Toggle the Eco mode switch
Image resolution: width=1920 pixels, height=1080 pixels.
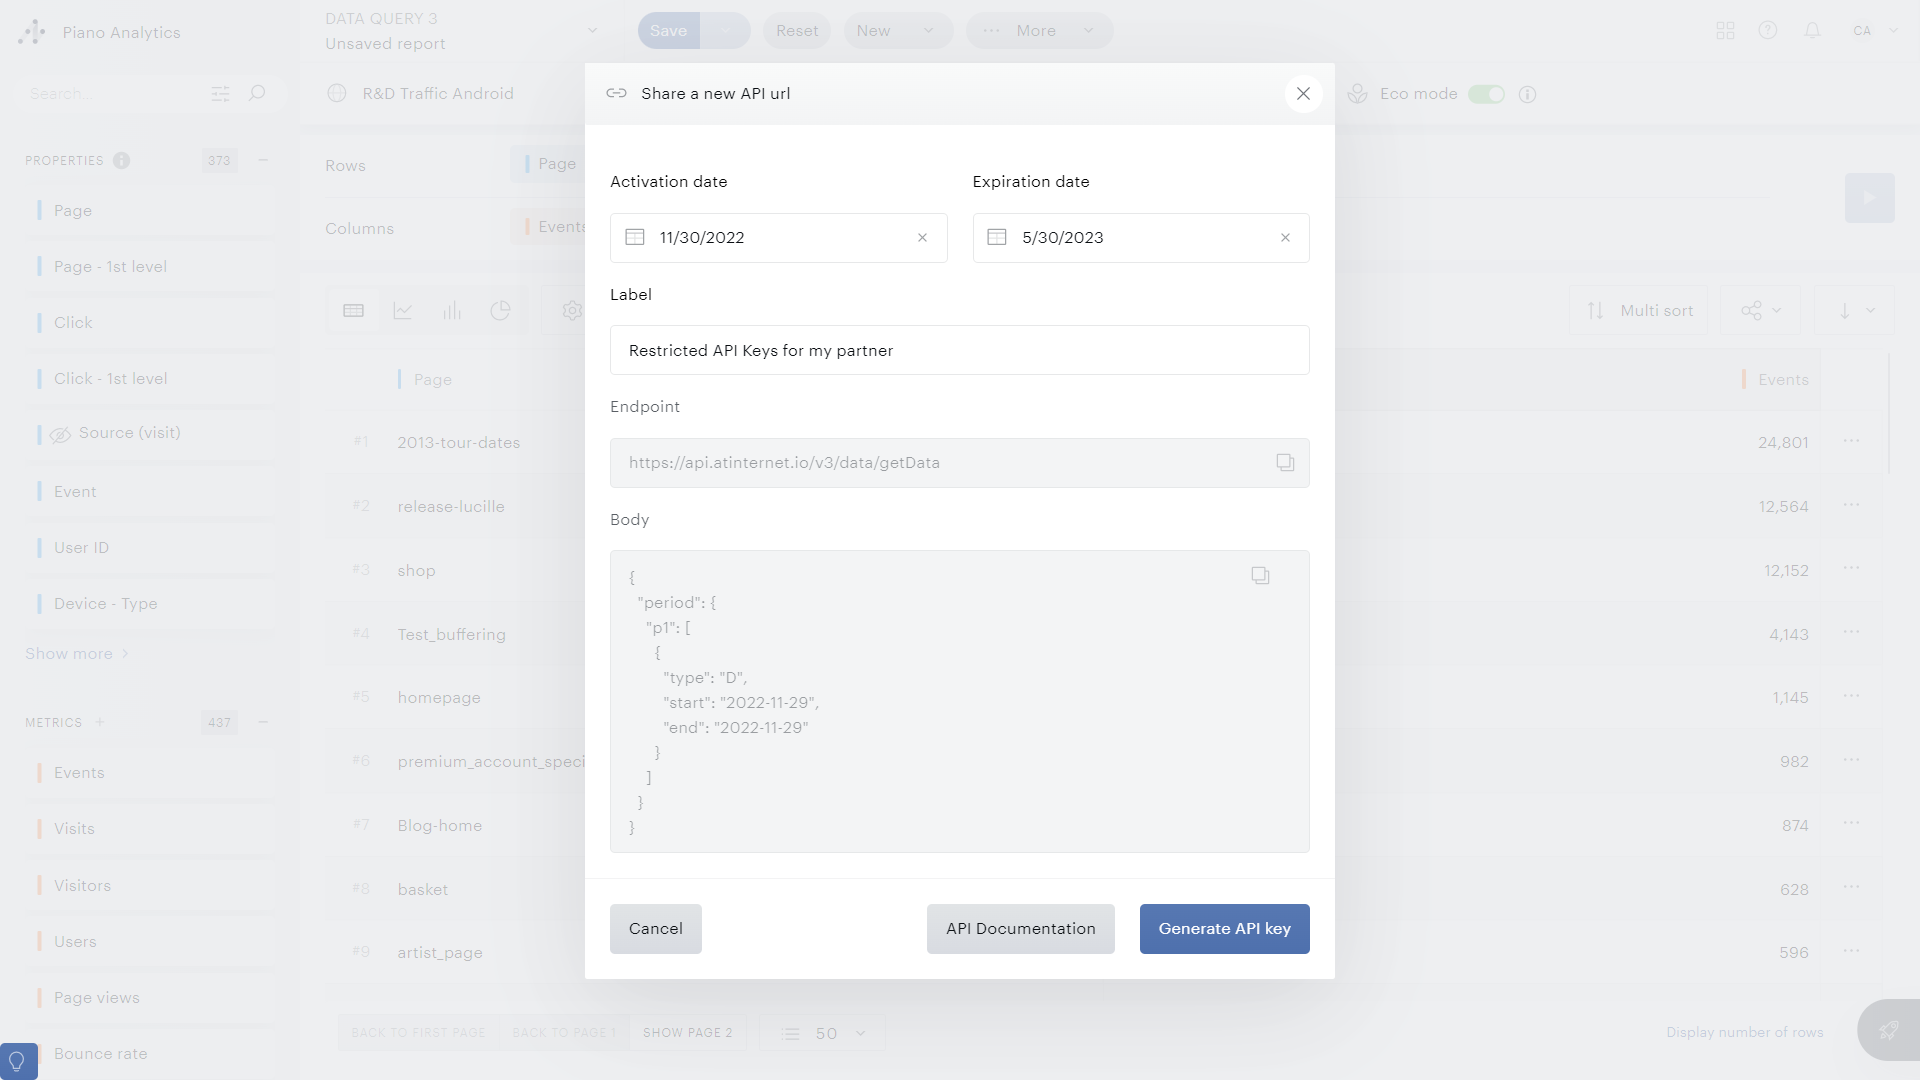(x=1486, y=94)
